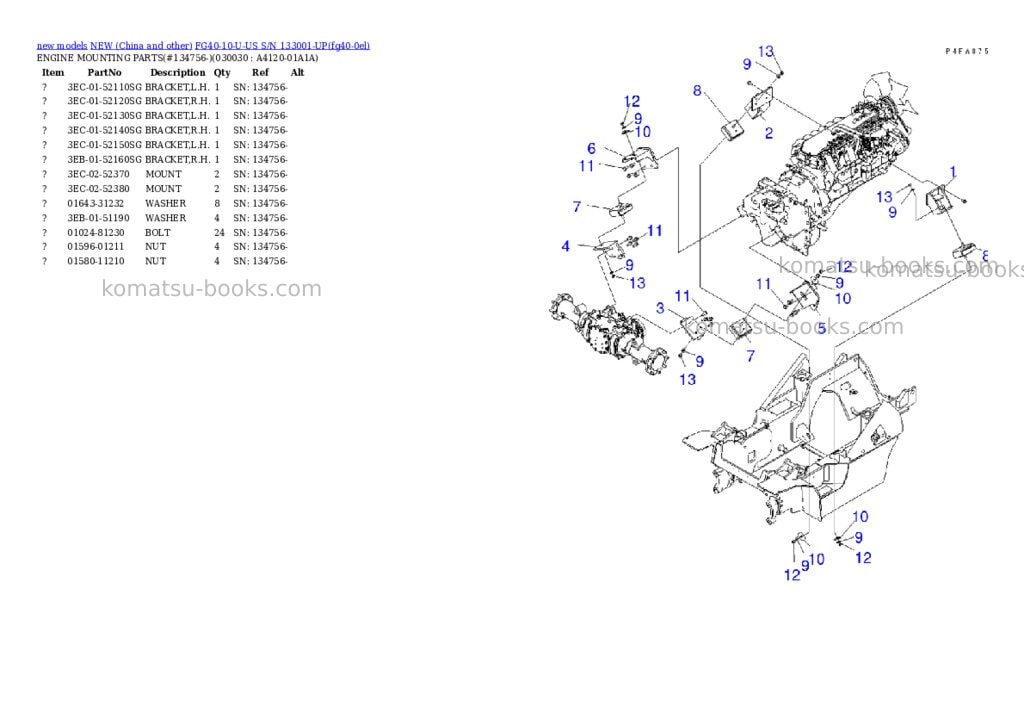The image size is (1024, 725).
Task: Open the "NEW (China and other)" link
Action: 141,46
